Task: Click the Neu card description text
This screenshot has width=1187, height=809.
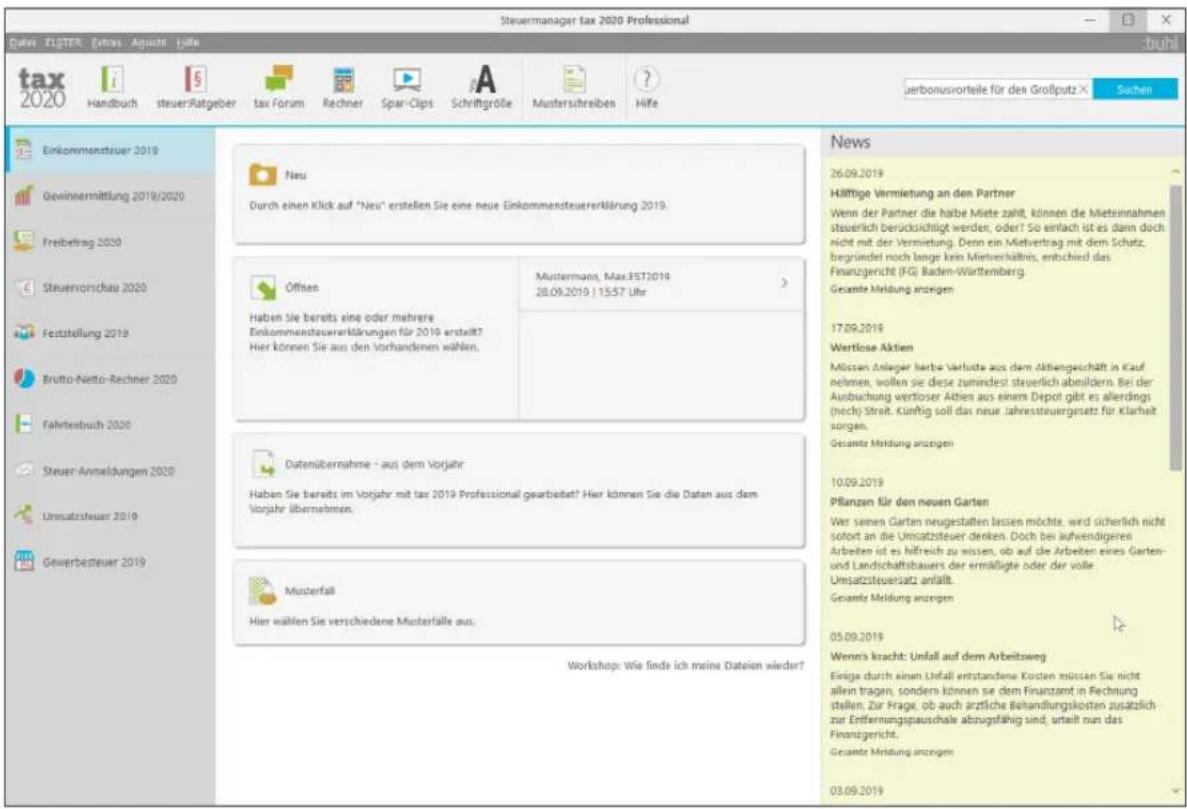Action: pos(458,206)
